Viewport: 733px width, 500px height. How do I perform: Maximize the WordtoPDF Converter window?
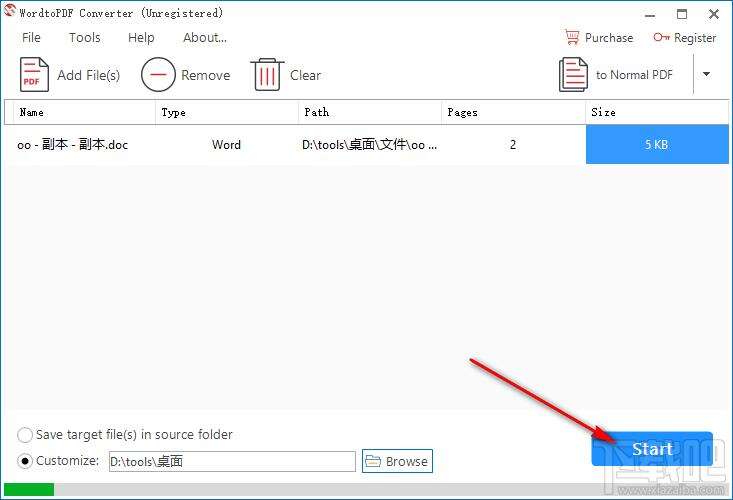[x=682, y=14]
